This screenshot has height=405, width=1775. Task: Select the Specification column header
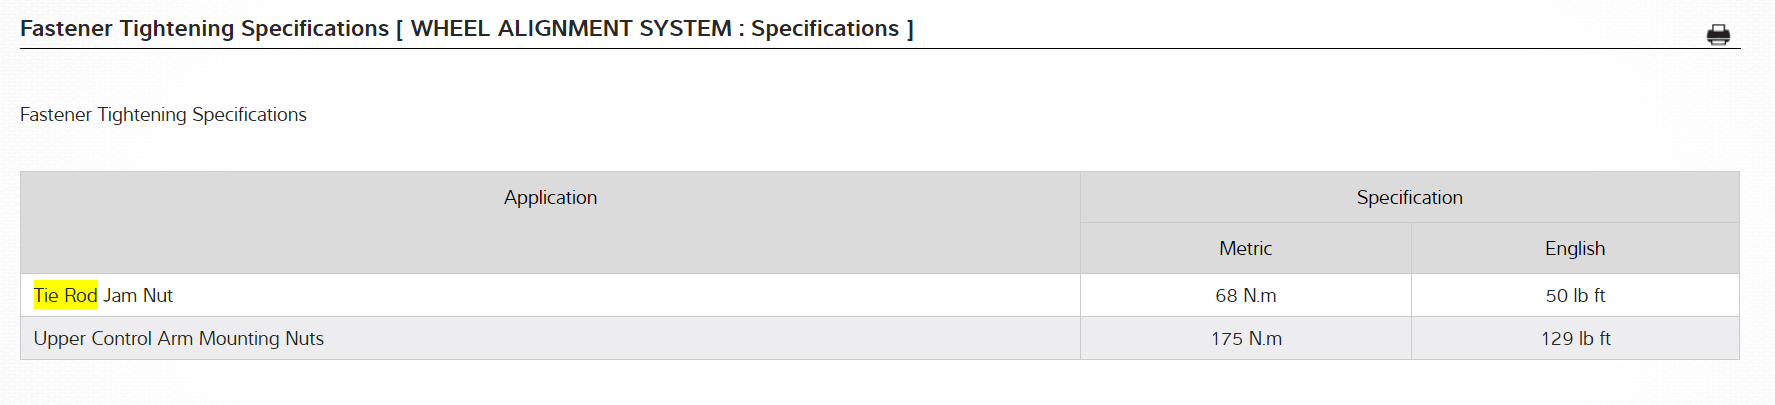(1409, 198)
